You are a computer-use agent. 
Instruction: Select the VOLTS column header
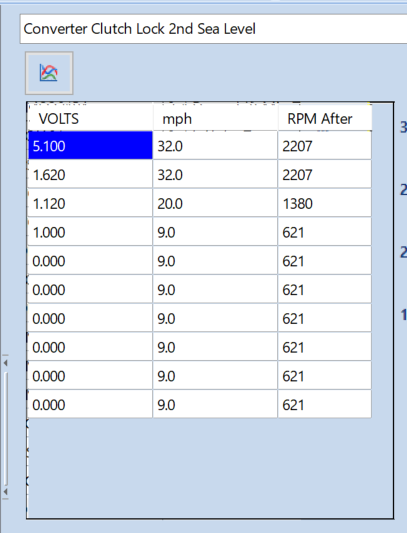pos(90,118)
